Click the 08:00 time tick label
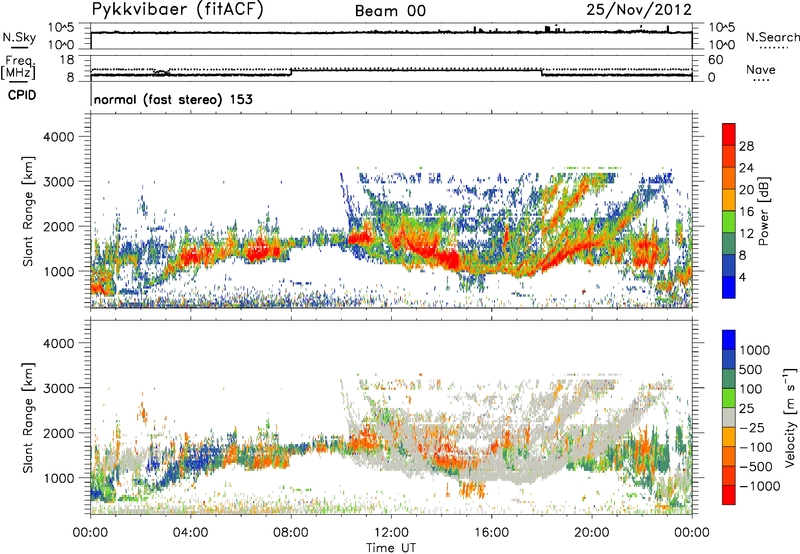Image resolution: width=800 pixels, height=554 pixels. [x=291, y=533]
